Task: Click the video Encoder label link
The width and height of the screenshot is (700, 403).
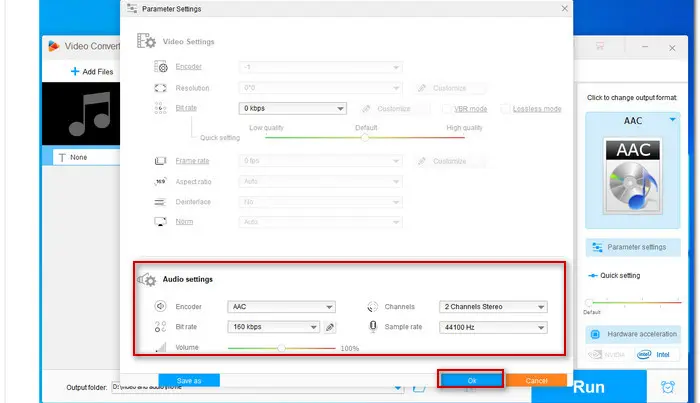Action: point(188,66)
